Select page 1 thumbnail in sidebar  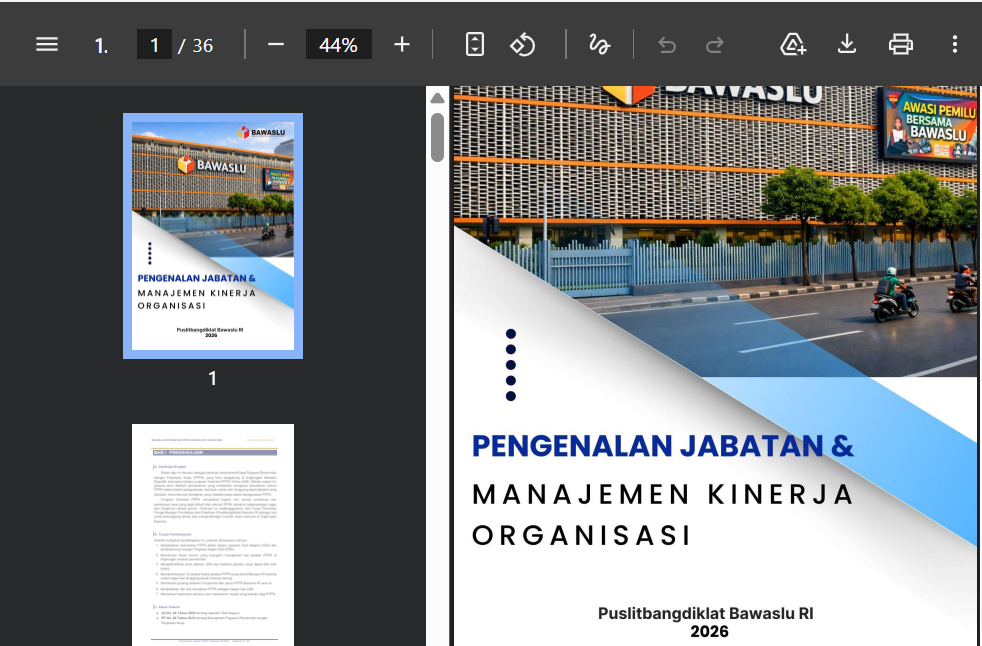(x=213, y=236)
